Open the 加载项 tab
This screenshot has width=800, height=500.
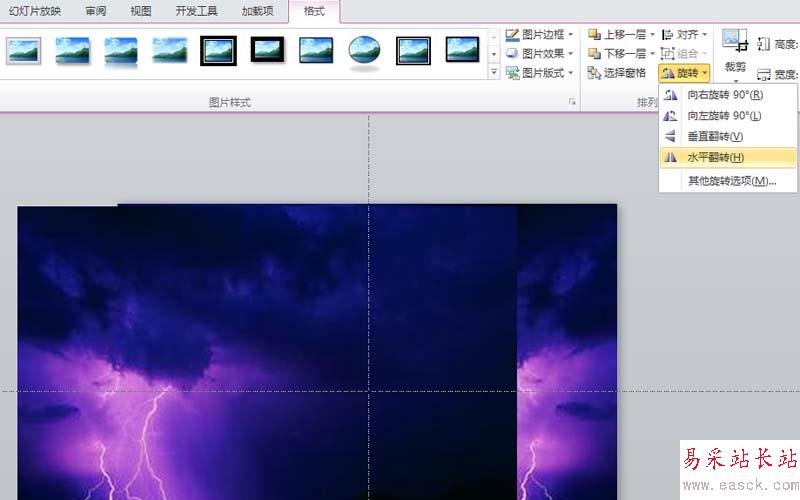tap(258, 11)
